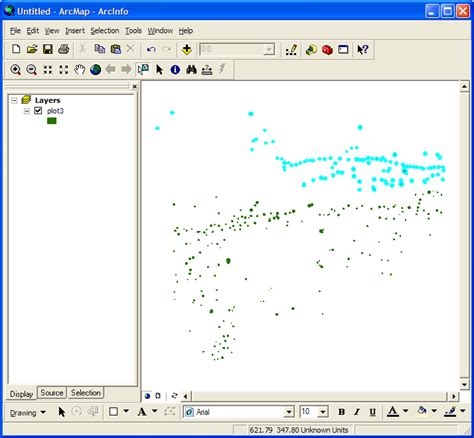The image size is (474, 438).
Task: Open the Edit menu
Action: click(33, 31)
